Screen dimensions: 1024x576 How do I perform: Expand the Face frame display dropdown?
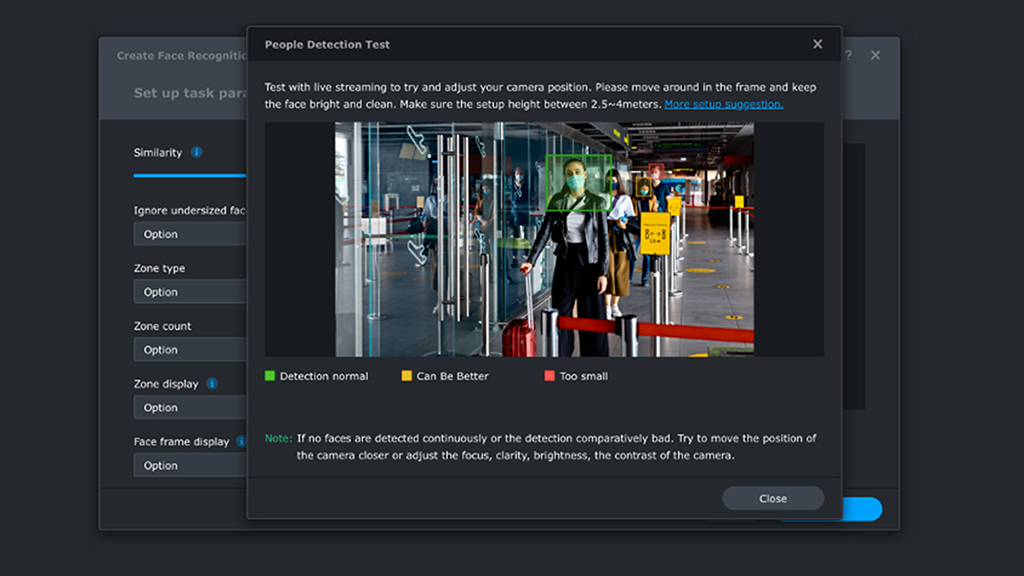pyautogui.click(x=190, y=466)
